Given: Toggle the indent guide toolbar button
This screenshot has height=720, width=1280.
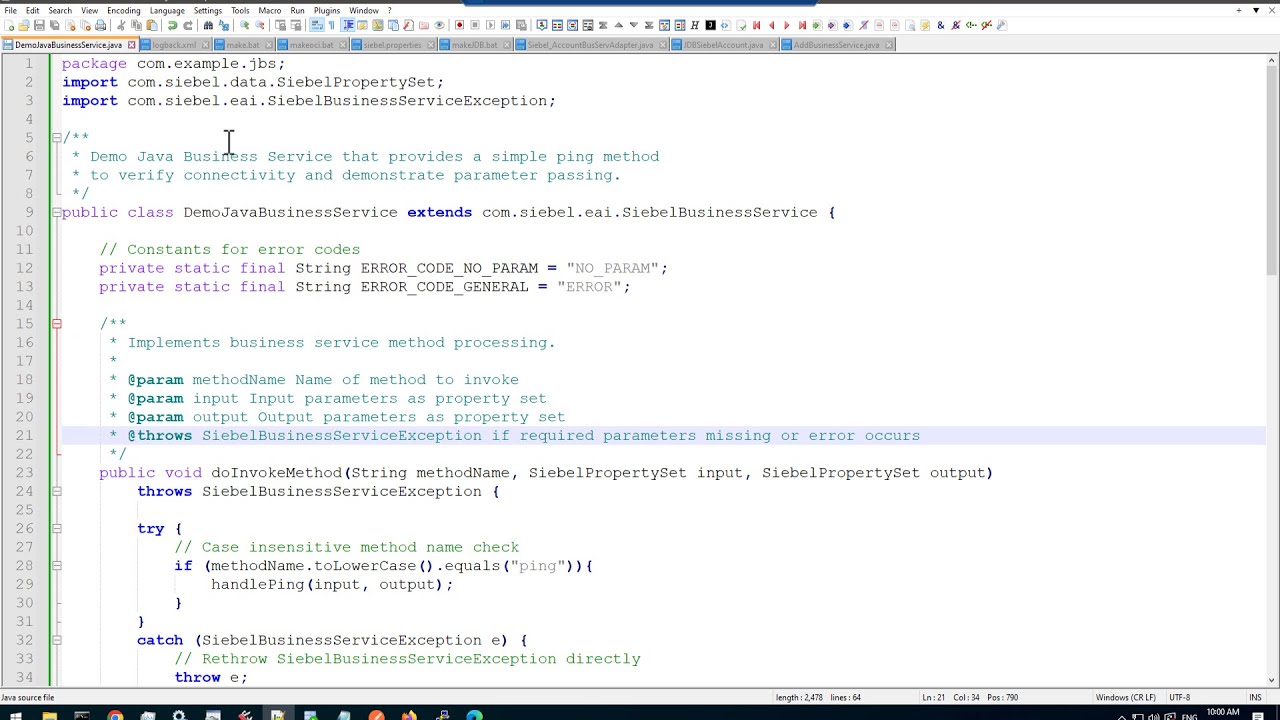Looking at the screenshot, I should tap(348, 25).
